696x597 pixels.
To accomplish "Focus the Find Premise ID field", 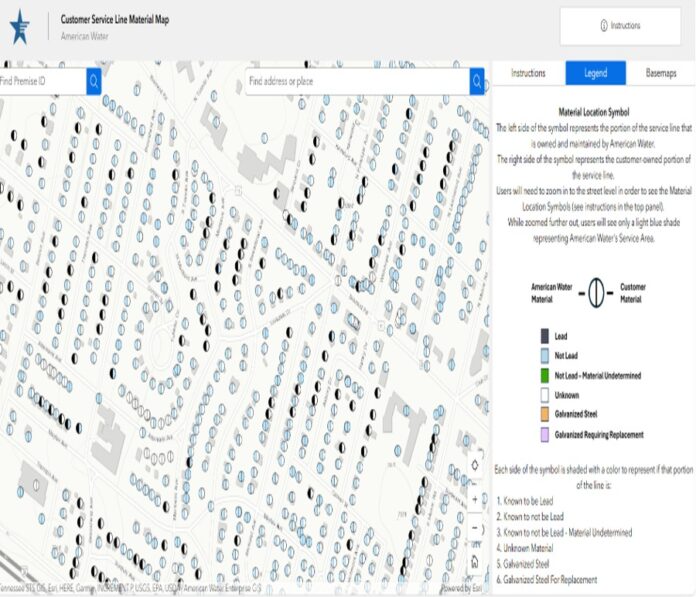I will pos(43,81).
